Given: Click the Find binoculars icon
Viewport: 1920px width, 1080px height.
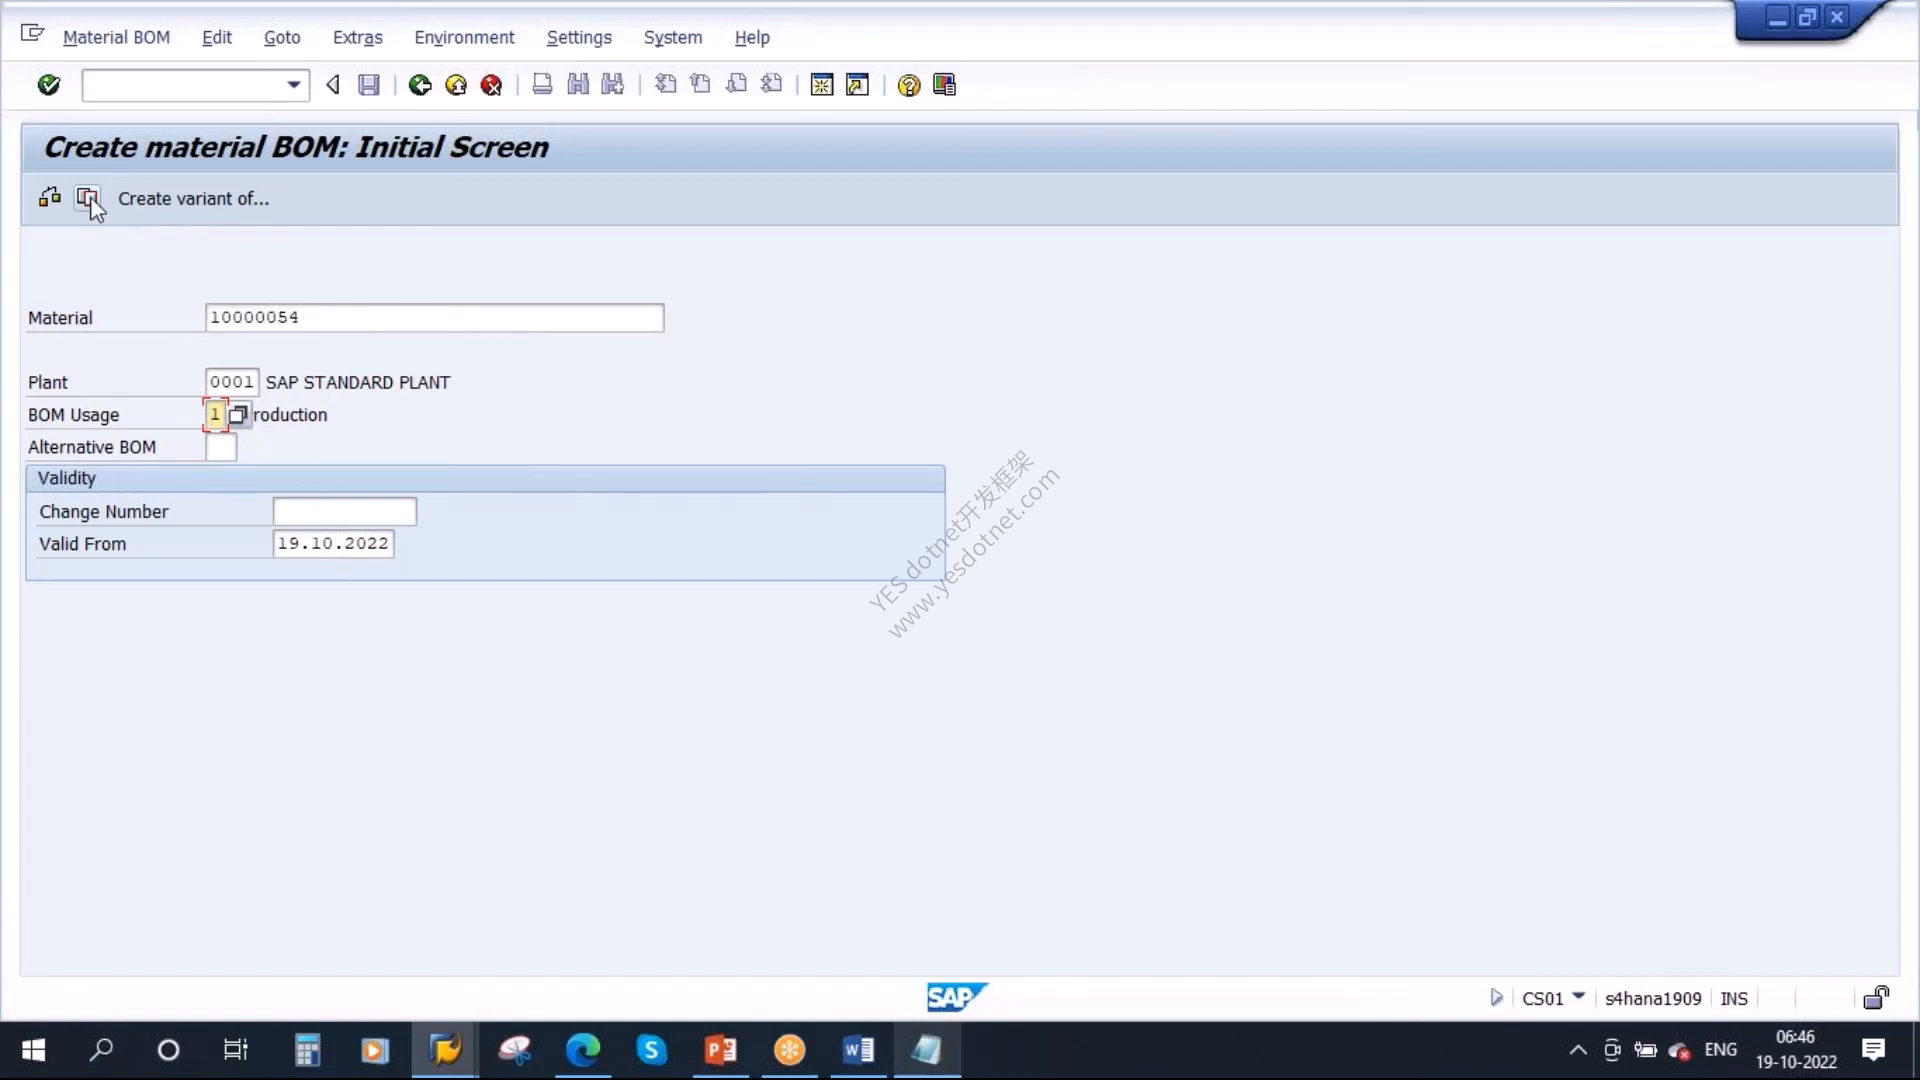Looking at the screenshot, I should [x=578, y=85].
